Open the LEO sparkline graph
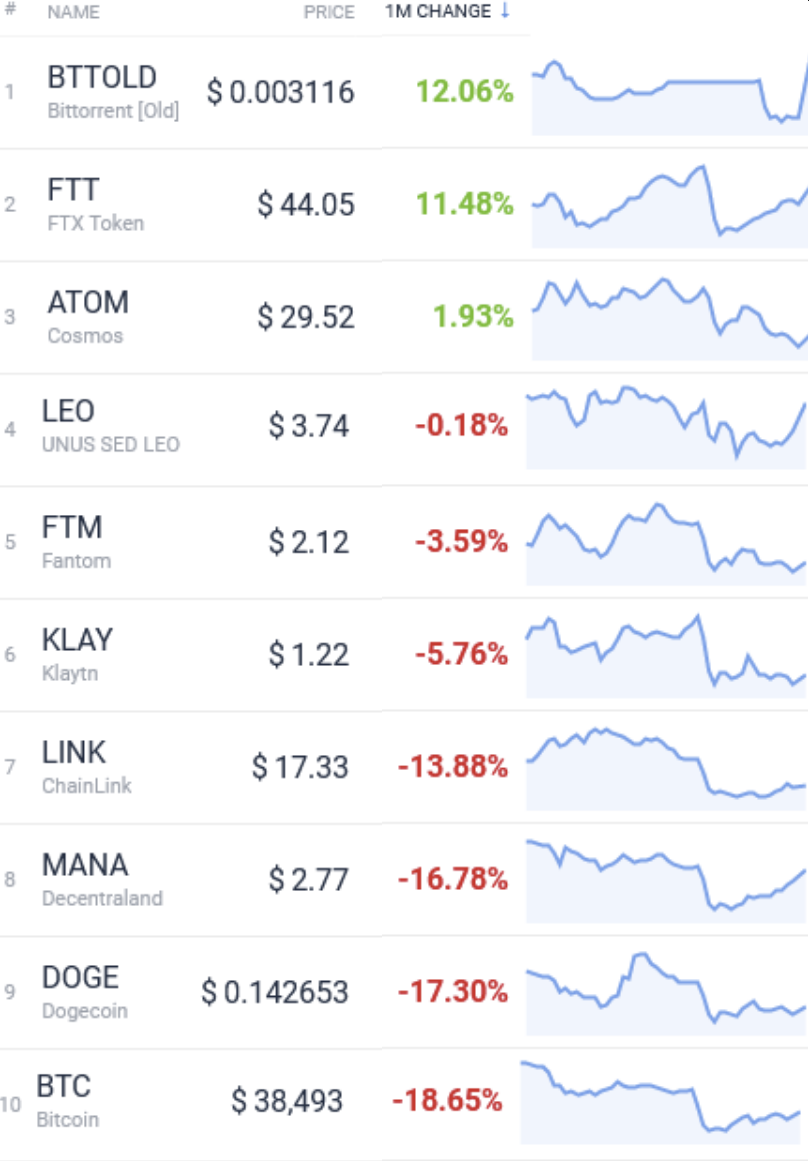The image size is (809, 1161). [666, 427]
